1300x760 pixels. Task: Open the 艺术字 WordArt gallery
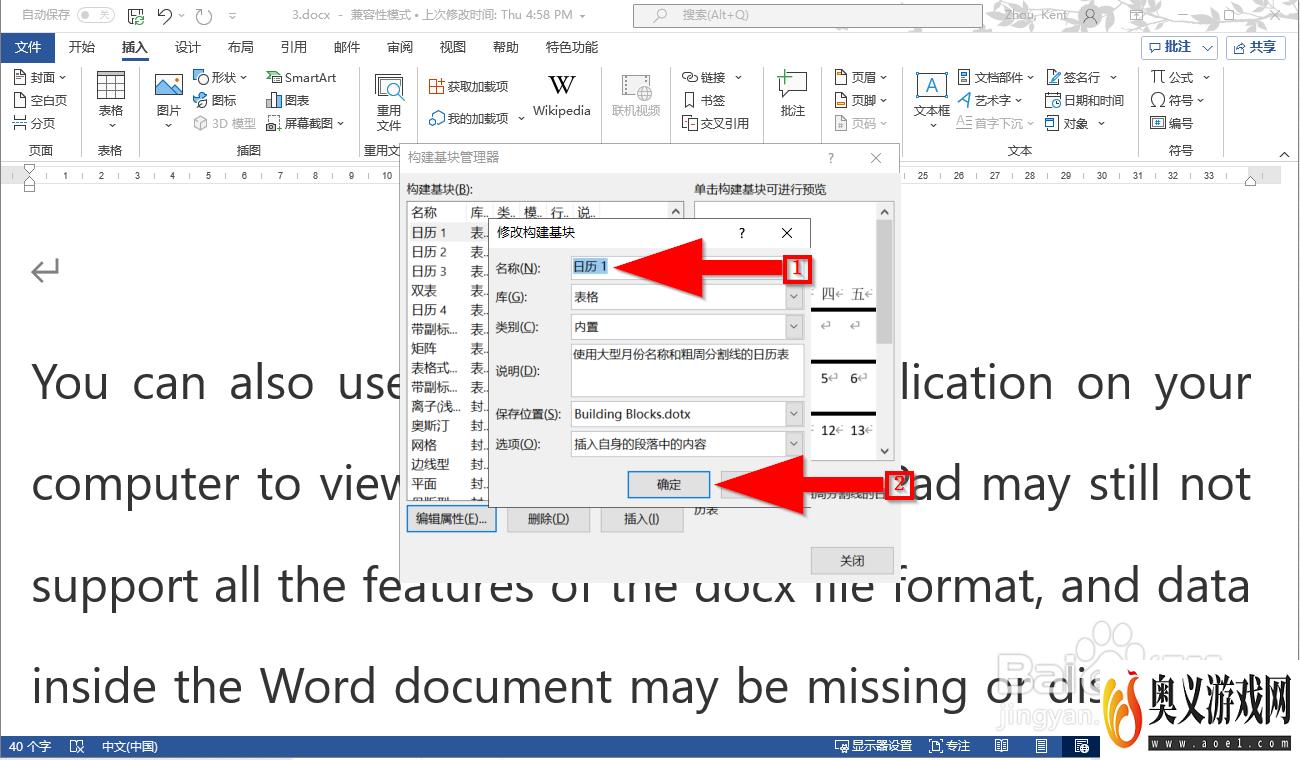tap(990, 100)
